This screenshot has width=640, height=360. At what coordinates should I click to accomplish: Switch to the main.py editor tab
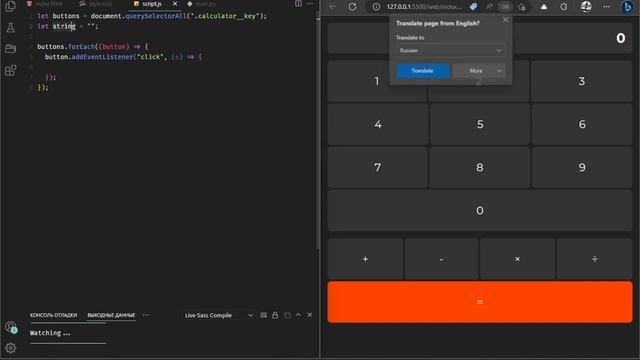tap(202, 4)
